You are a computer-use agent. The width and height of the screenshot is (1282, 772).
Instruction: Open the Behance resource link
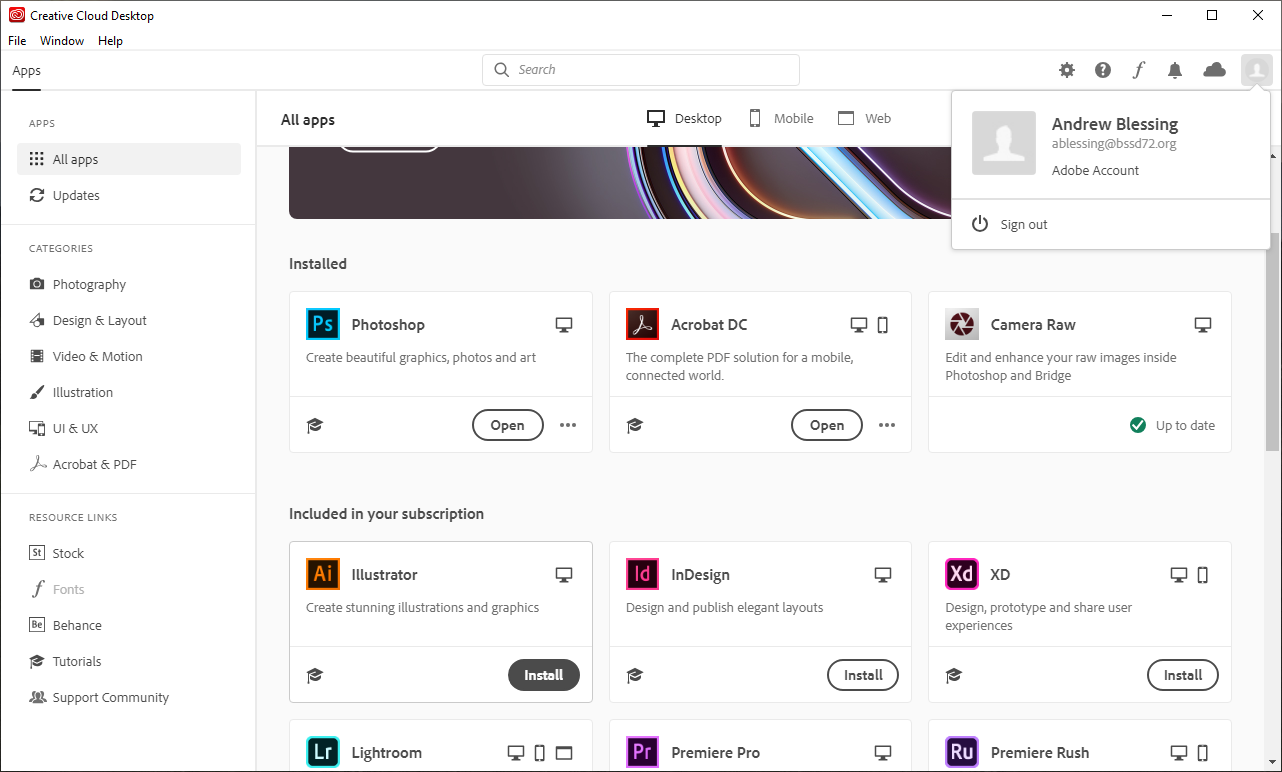point(129,625)
